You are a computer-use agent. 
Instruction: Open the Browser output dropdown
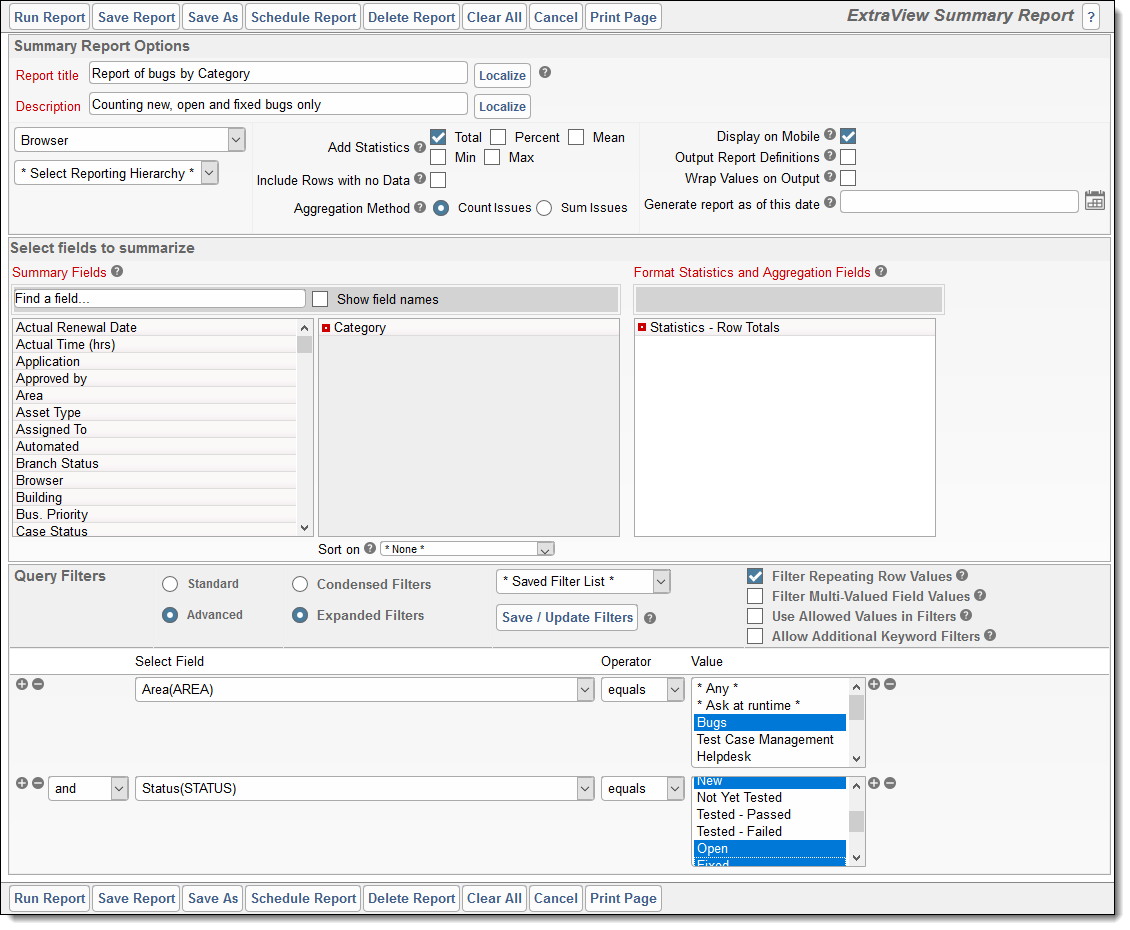coord(130,140)
